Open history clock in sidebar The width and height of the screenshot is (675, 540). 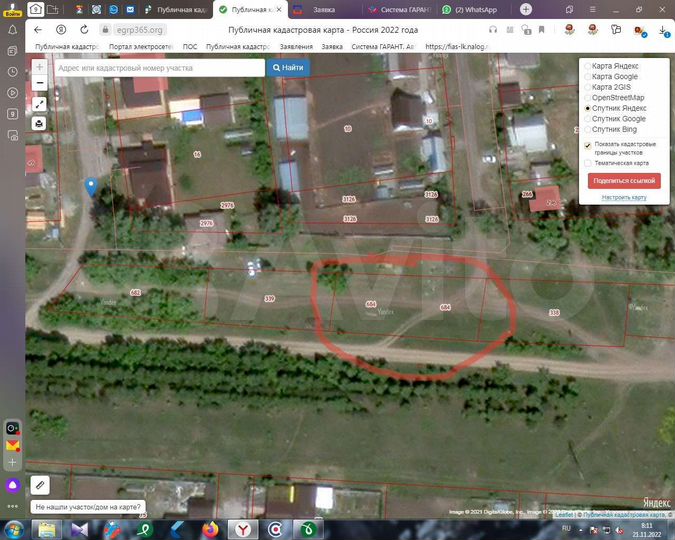tap(12, 71)
